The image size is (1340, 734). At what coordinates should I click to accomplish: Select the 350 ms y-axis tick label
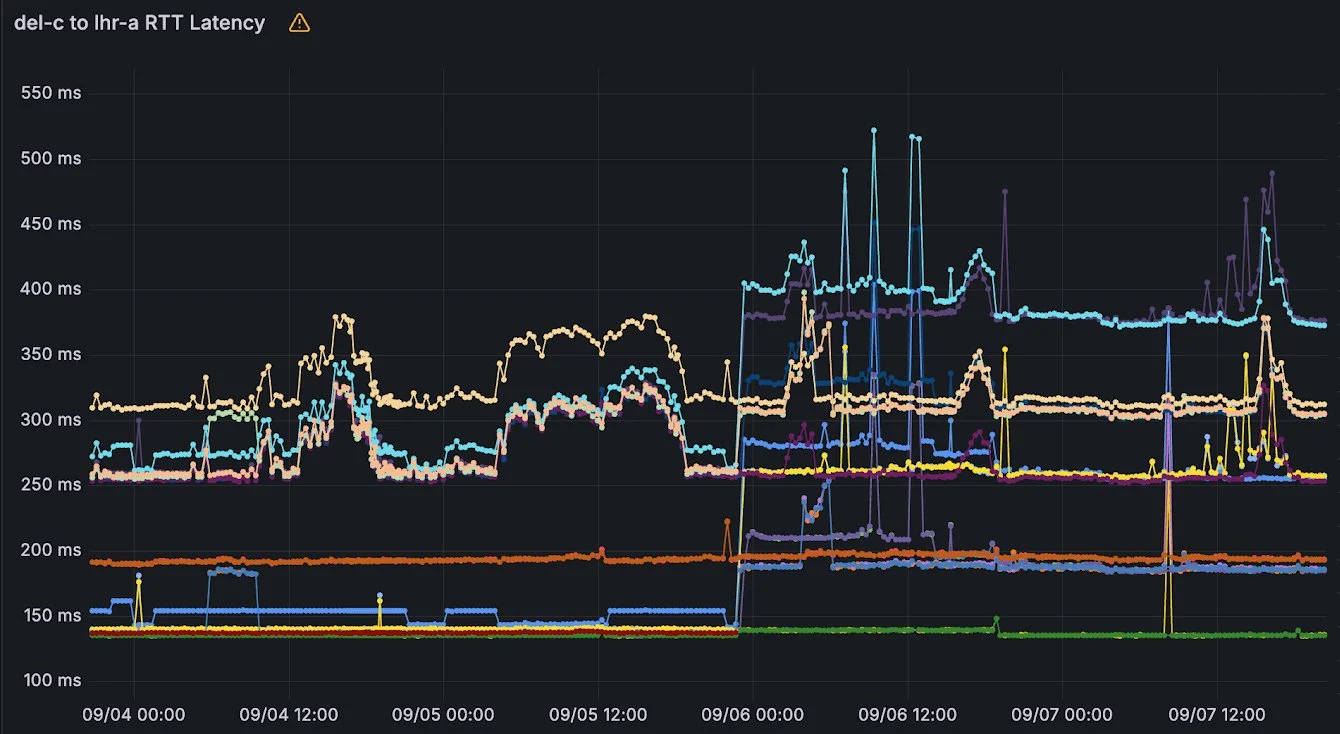[51, 354]
